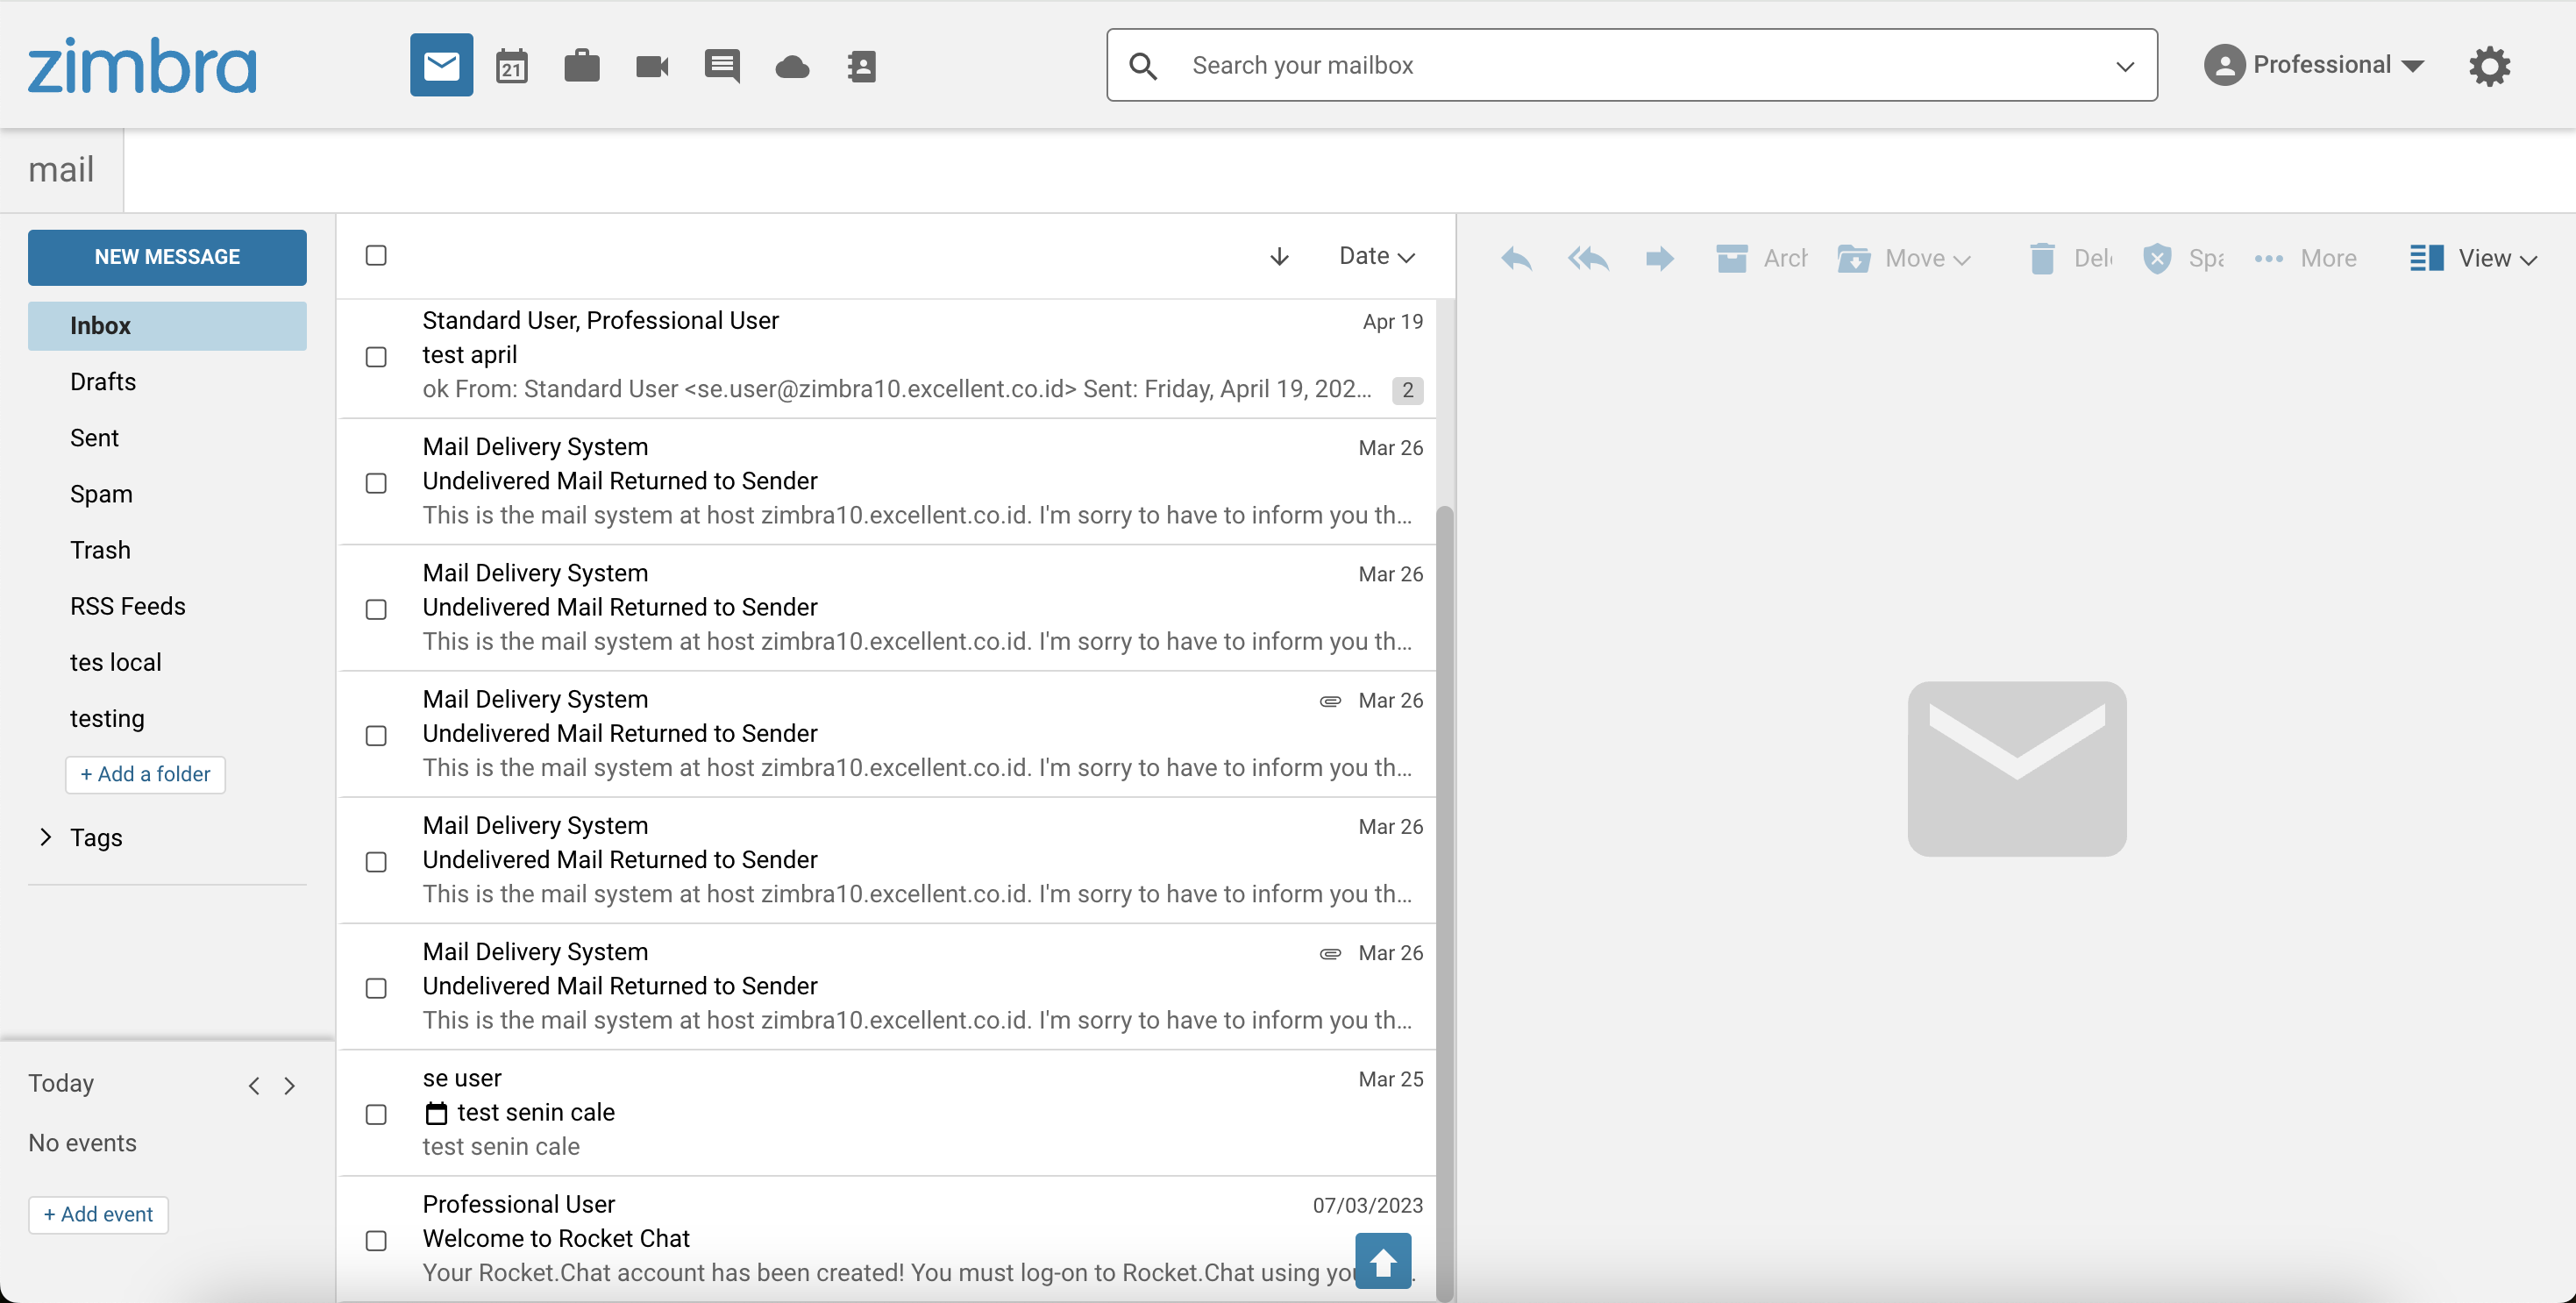Open the Contacts address book icon
This screenshot has width=2576, height=1303.
click(x=861, y=66)
